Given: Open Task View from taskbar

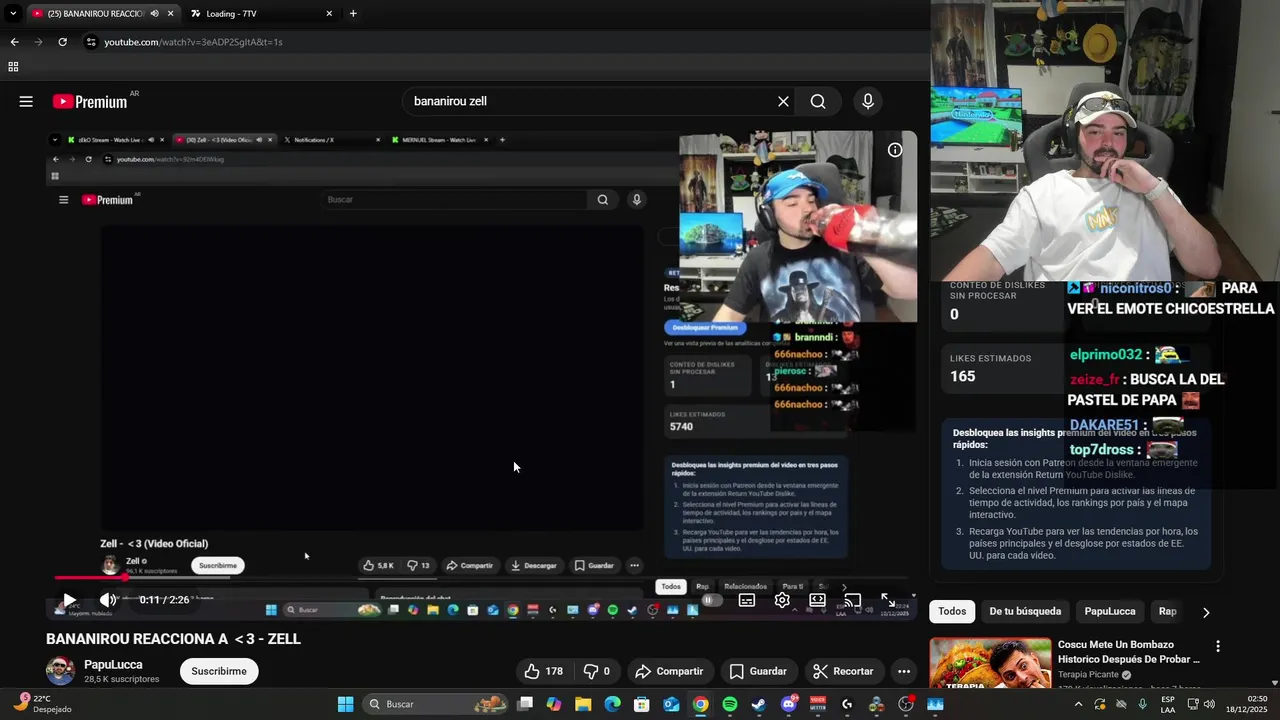Looking at the screenshot, I should (525, 704).
